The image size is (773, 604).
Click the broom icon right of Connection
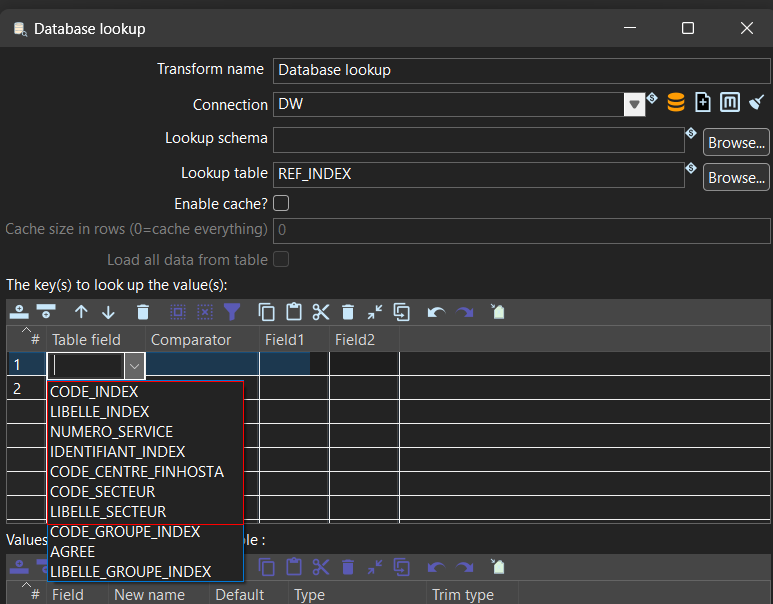756,103
